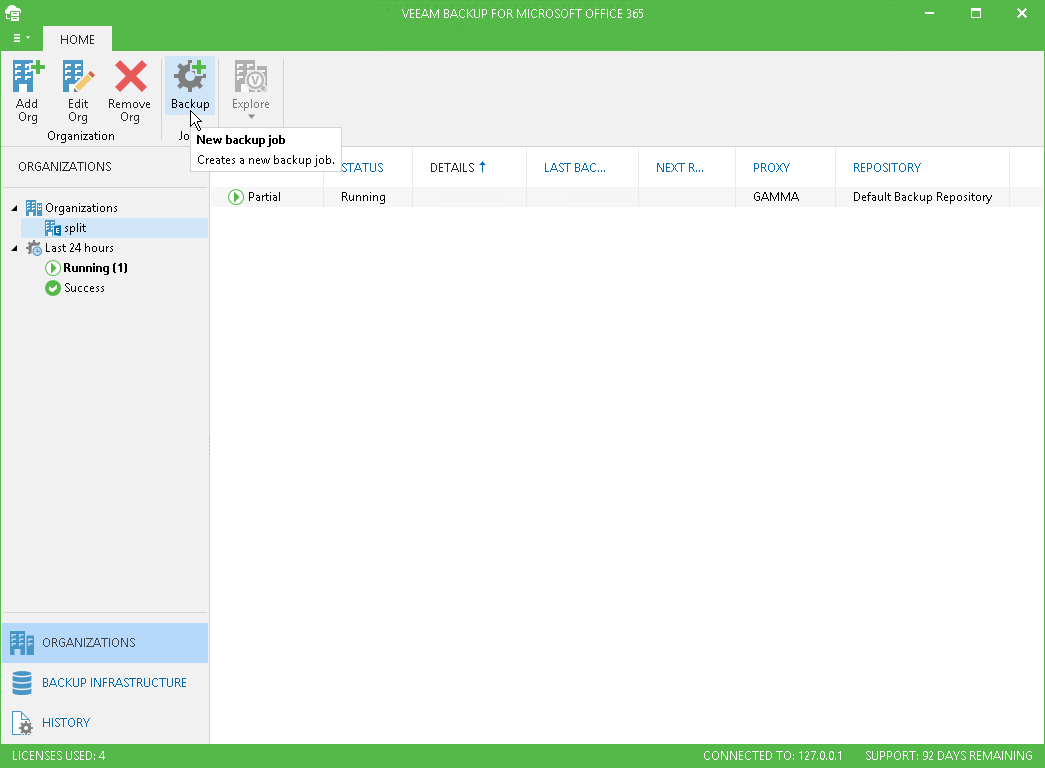Open the main application menu button
The width and height of the screenshot is (1045, 768).
pyautogui.click(x=21, y=39)
